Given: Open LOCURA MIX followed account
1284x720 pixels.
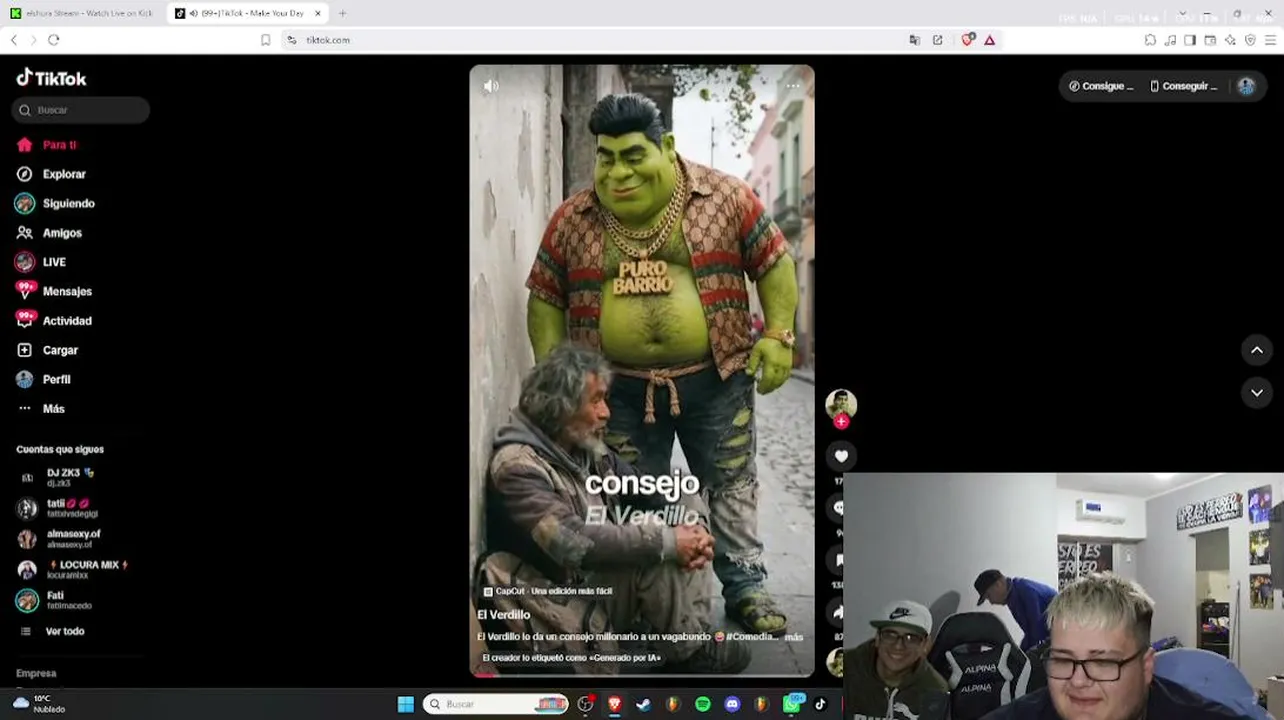Looking at the screenshot, I should (x=73, y=570).
